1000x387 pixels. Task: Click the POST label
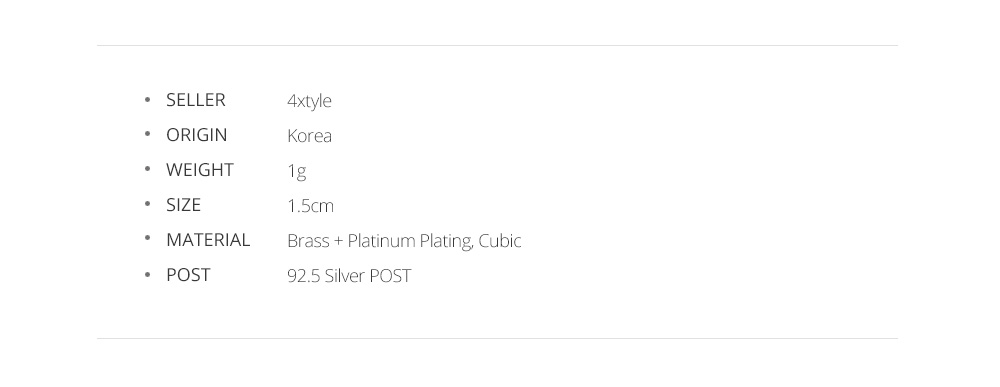point(188,275)
